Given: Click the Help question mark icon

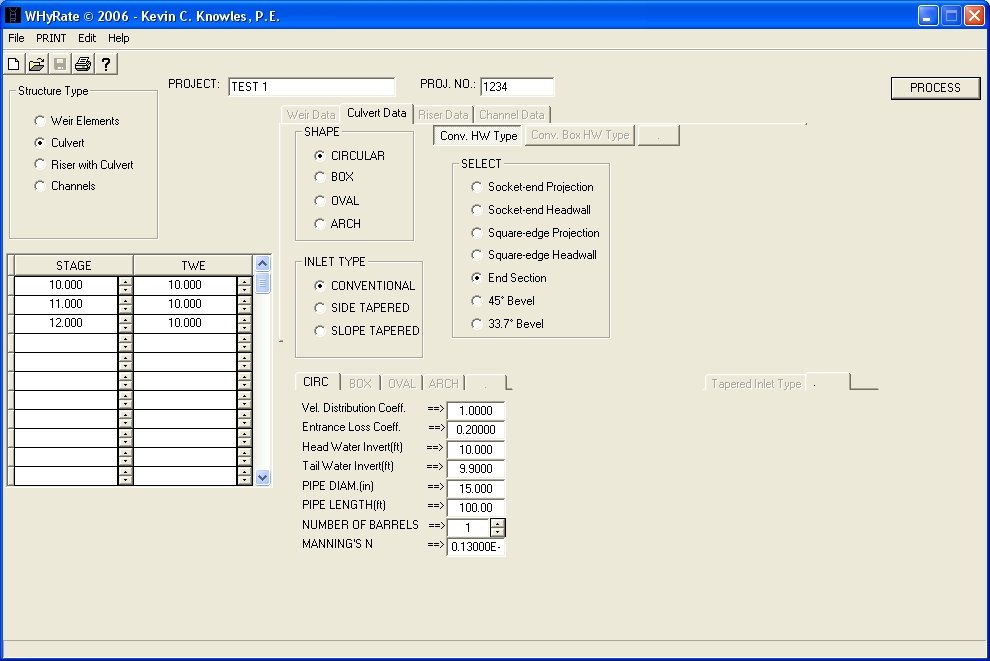Looking at the screenshot, I should click(105, 64).
